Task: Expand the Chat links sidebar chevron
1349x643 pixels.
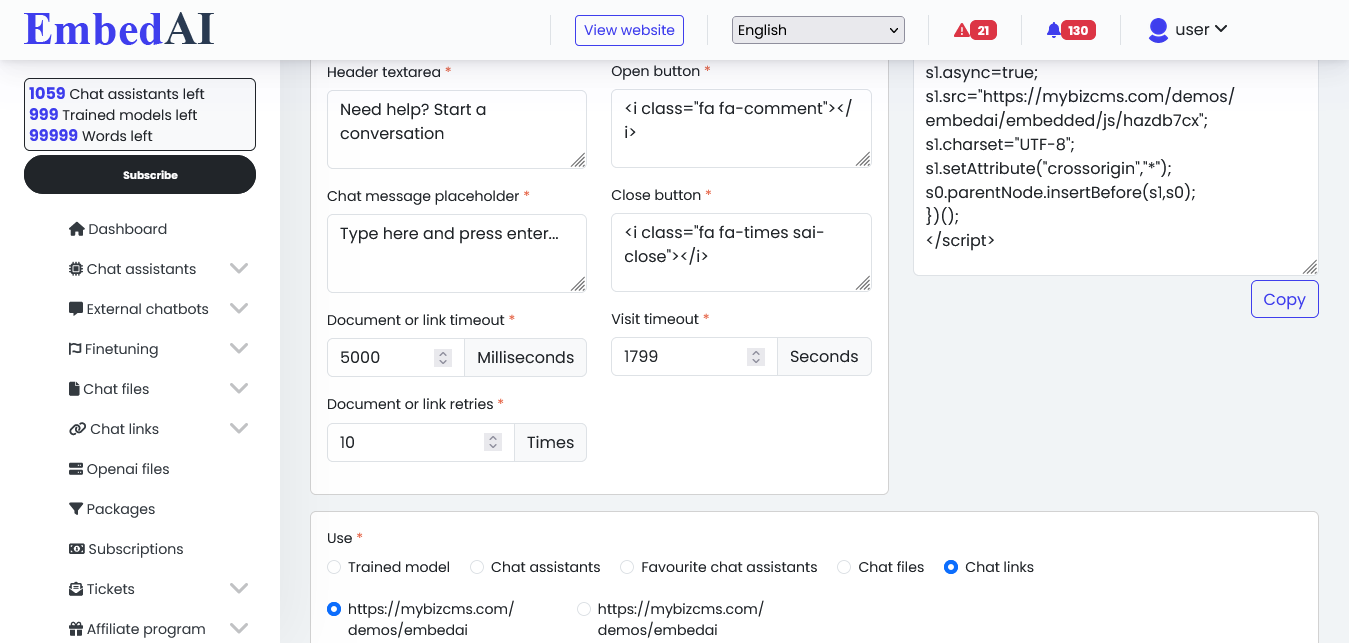Action: 239,428
